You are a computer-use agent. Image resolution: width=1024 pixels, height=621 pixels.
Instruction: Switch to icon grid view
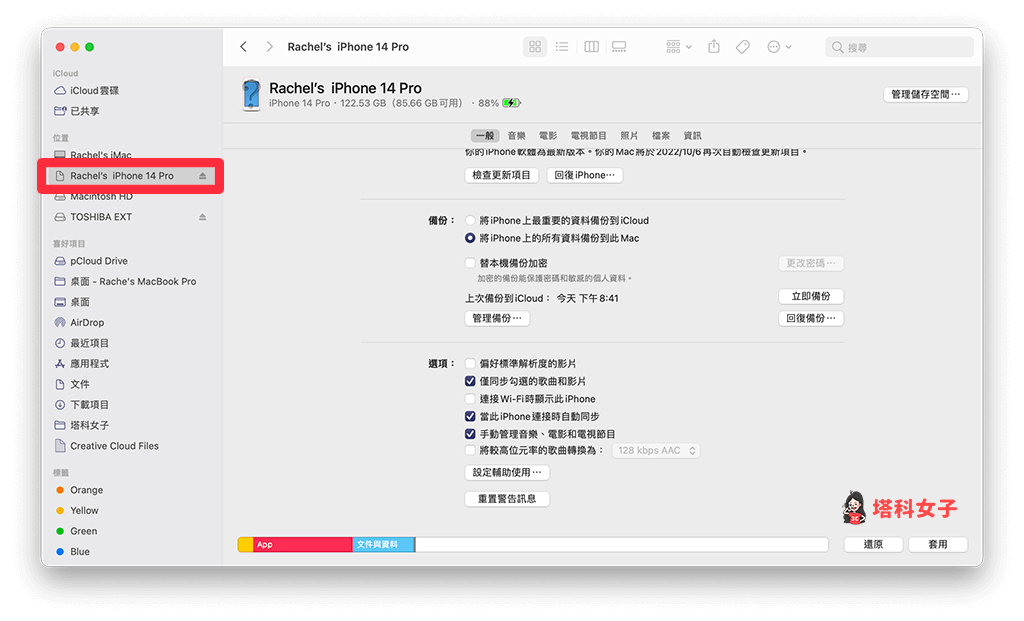[x=535, y=46]
